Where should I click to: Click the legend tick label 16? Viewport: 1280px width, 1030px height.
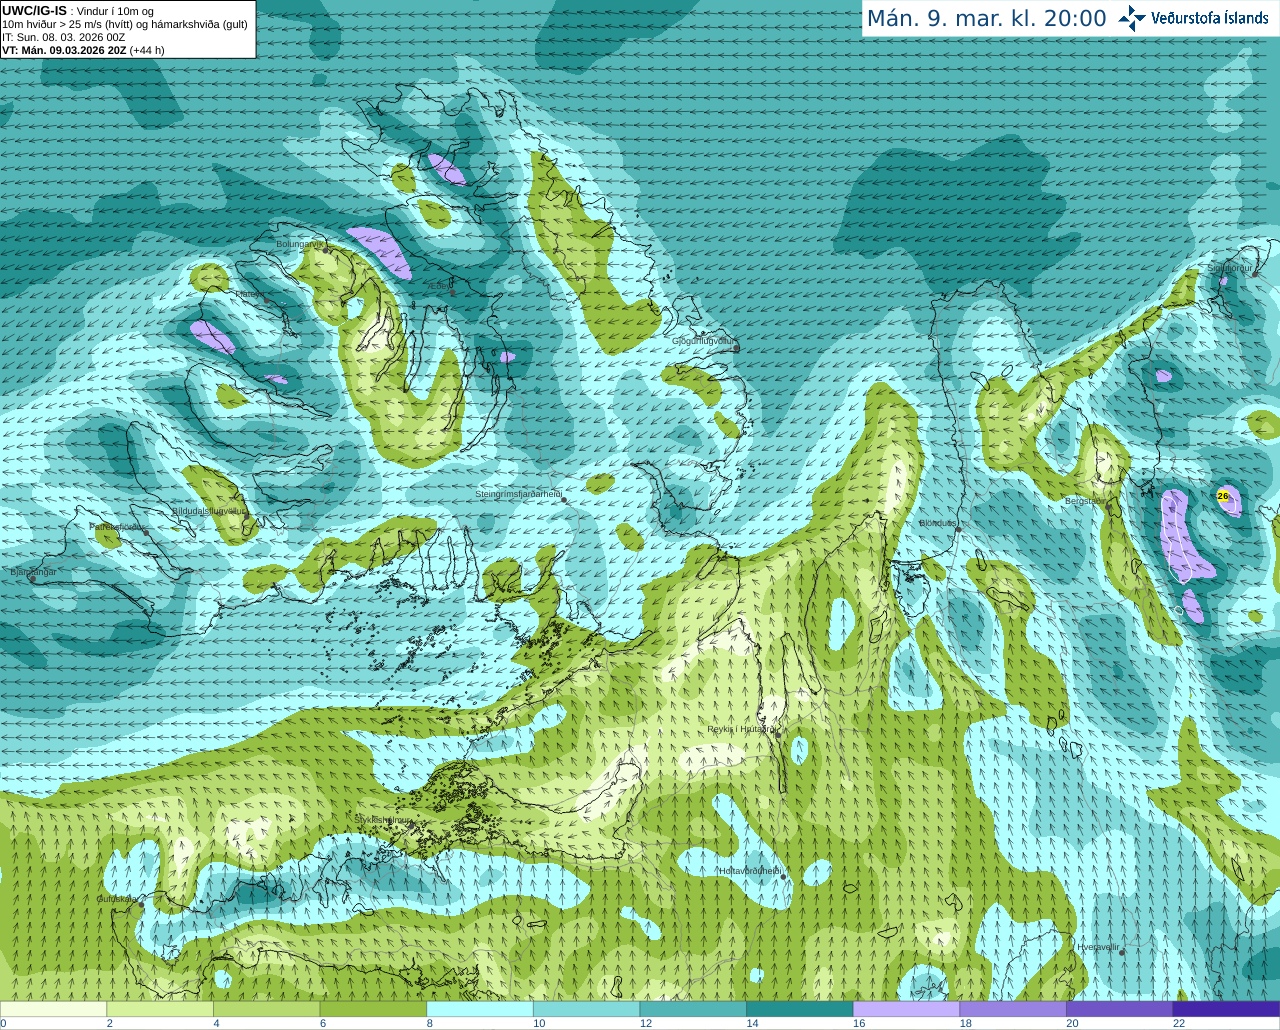(859, 1023)
